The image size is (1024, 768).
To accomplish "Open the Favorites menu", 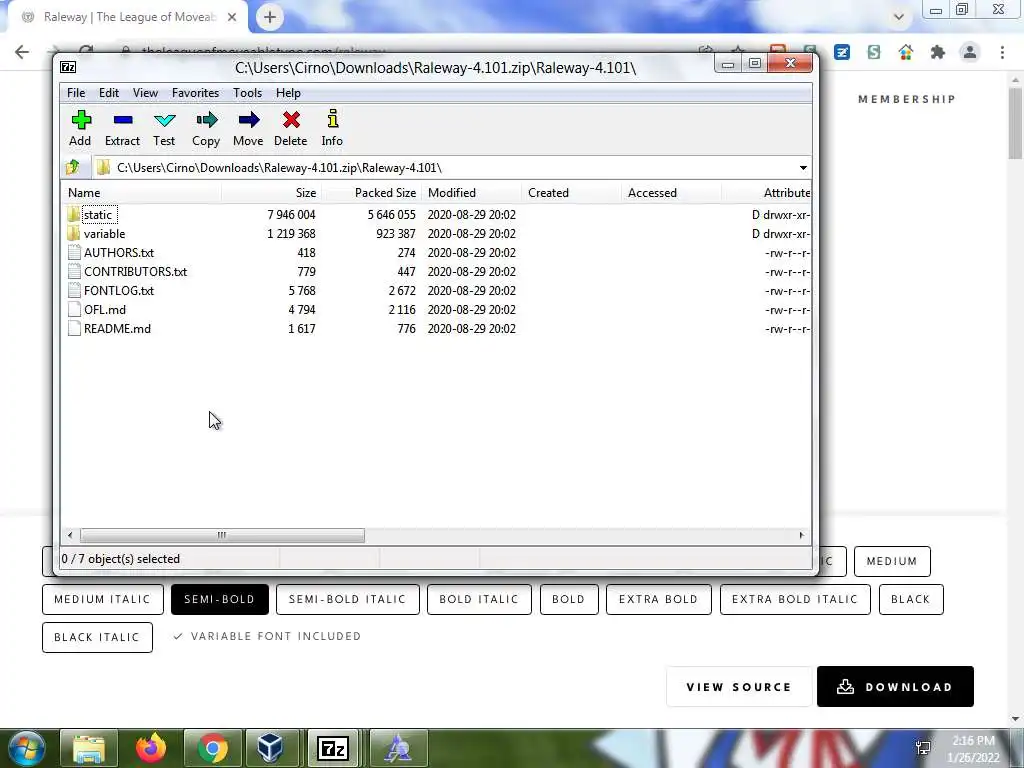I will [x=195, y=93].
